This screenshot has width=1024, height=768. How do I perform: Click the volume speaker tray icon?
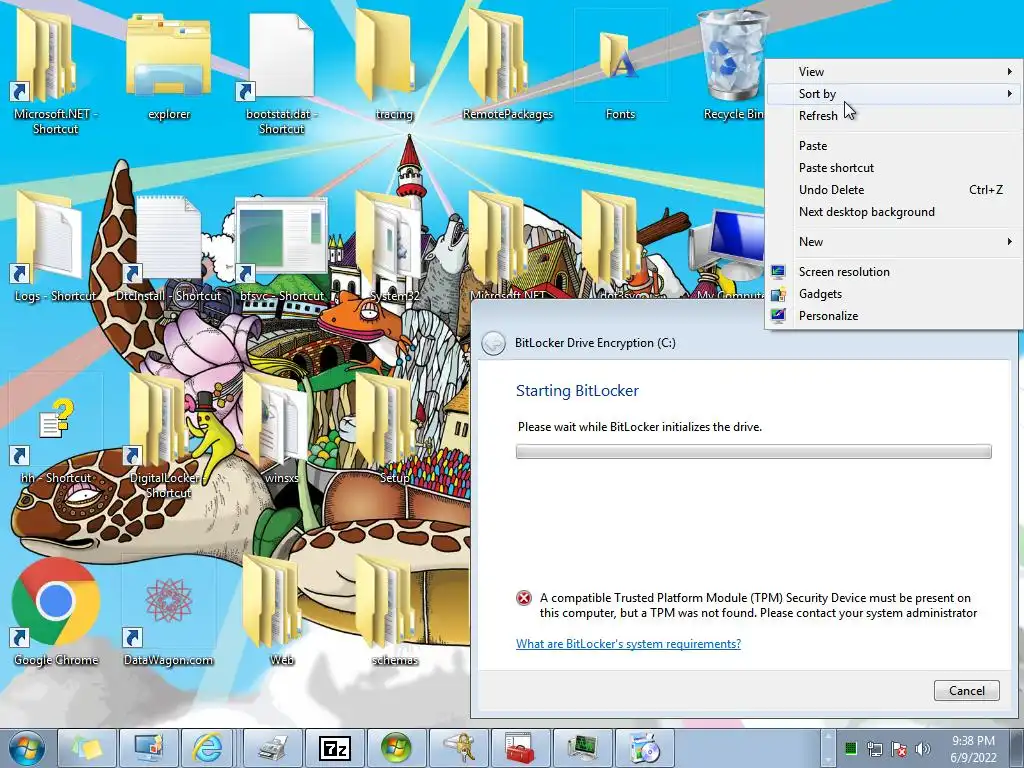[x=923, y=749]
